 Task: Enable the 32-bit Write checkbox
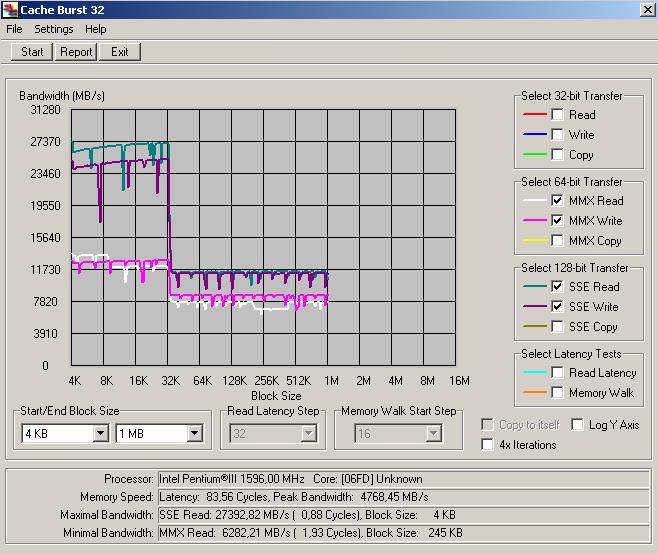pyautogui.click(x=557, y=134)
